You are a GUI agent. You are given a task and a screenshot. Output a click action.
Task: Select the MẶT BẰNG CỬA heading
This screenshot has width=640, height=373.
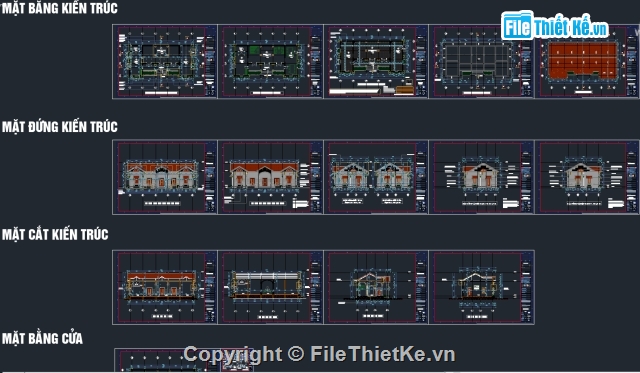point(42,338)
